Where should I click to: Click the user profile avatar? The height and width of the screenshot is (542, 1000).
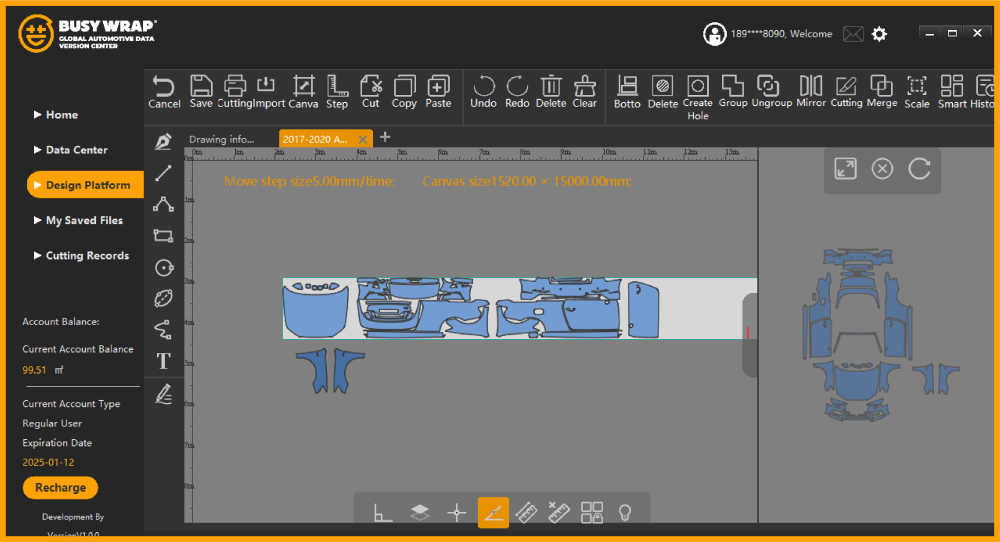(714, 34)
